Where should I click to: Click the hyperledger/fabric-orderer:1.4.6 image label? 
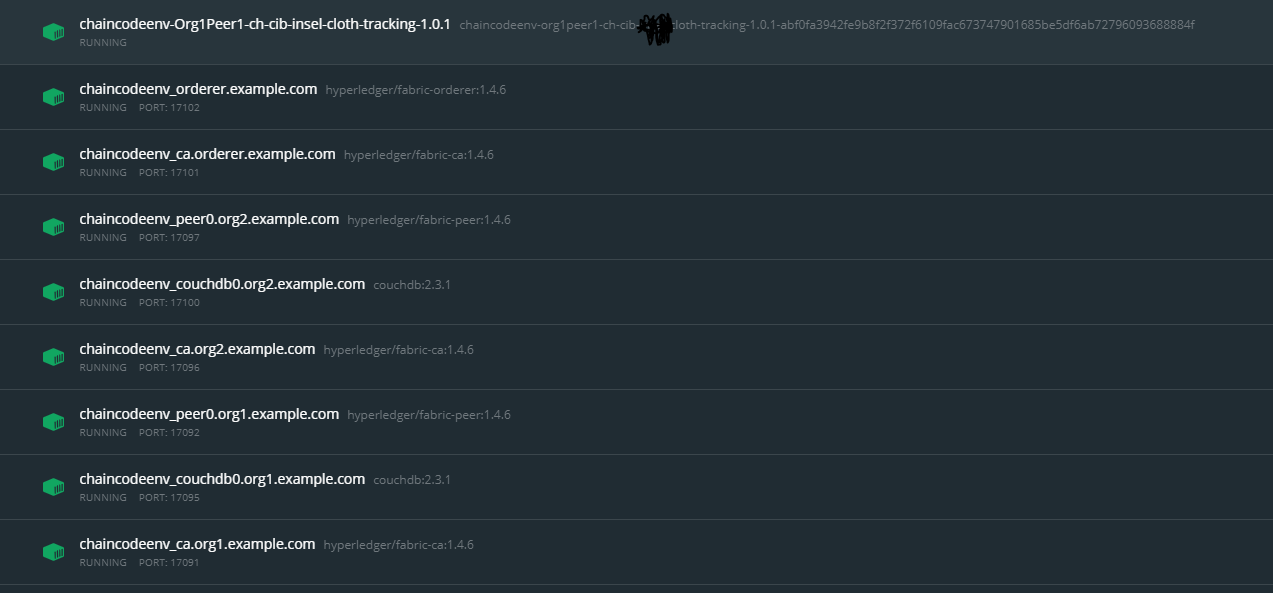(416, 90)
